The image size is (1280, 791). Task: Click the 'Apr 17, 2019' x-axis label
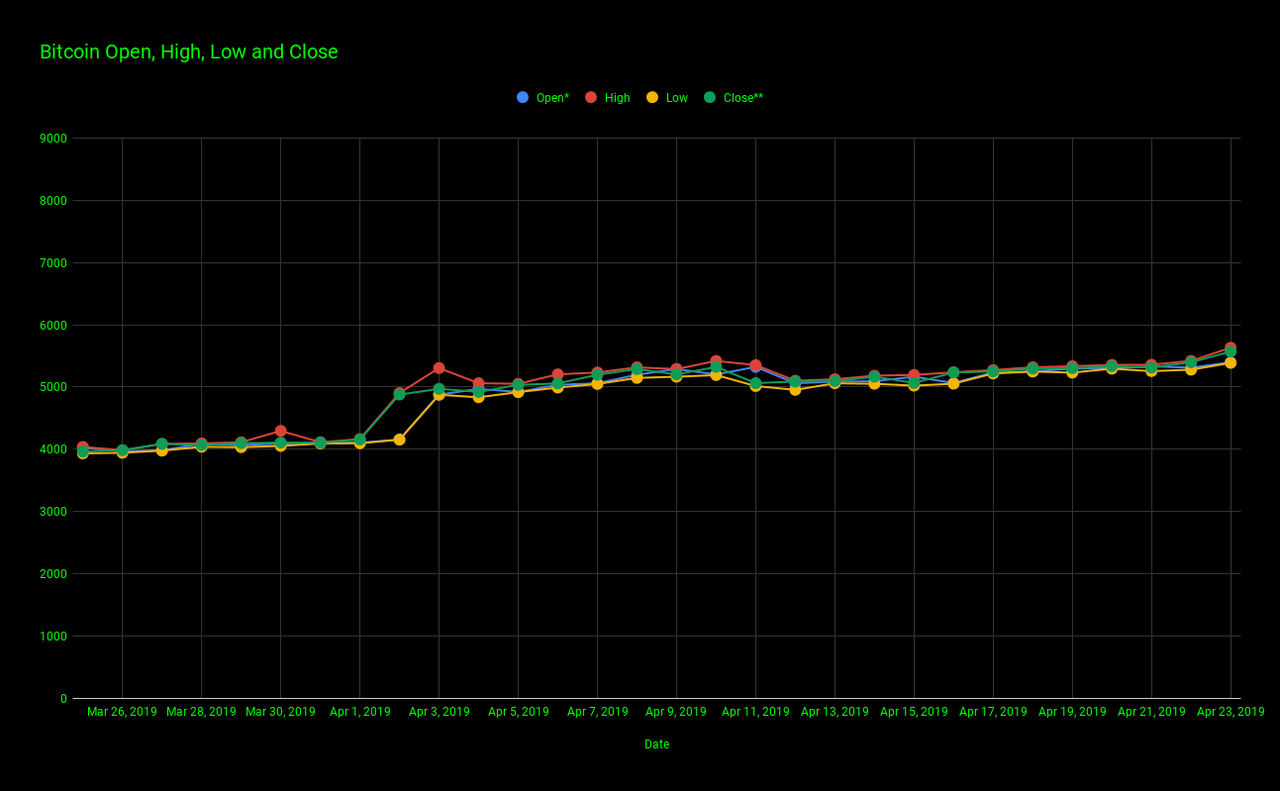(x=993, y=712)
